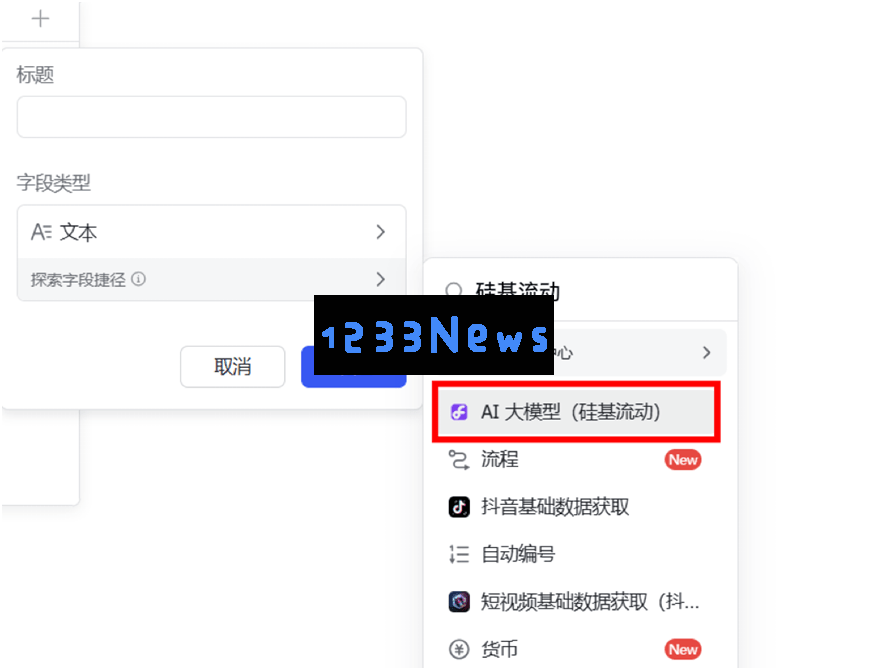The image size is (869, 670).
Task: Focus the 标题 title input box
Action: 211,117
